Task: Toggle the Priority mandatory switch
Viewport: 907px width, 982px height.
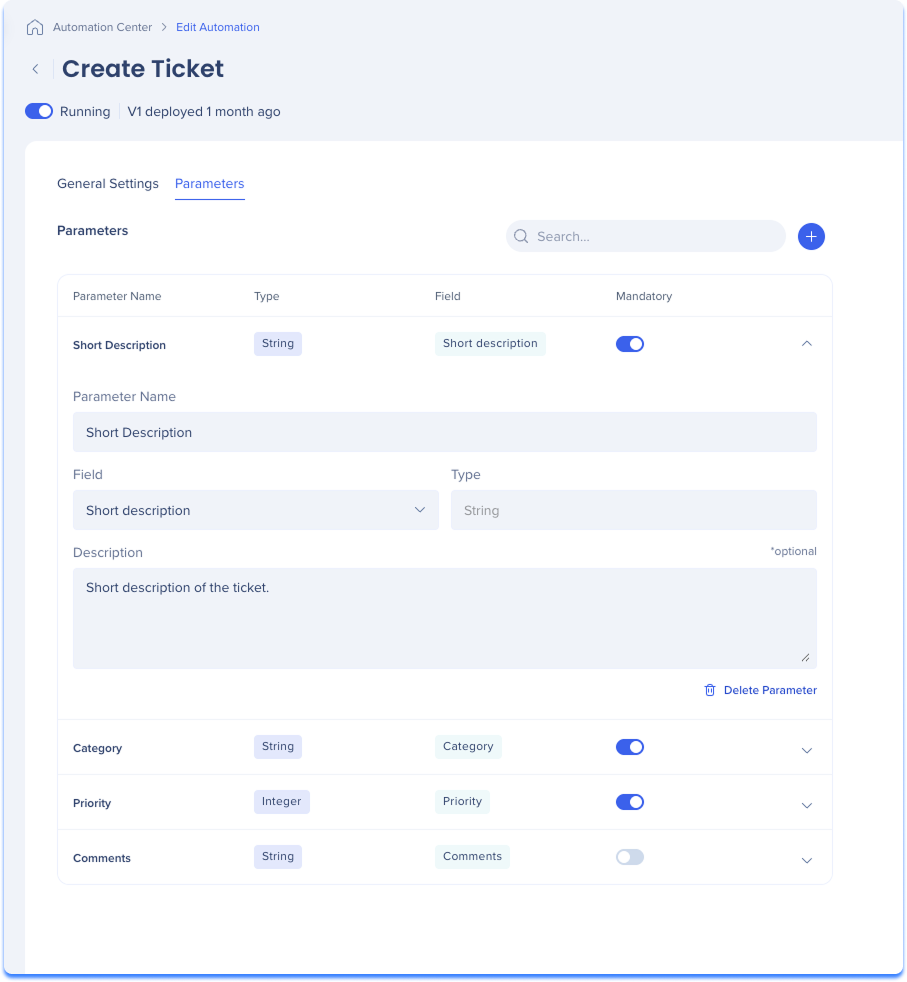Action: [630, 802]
